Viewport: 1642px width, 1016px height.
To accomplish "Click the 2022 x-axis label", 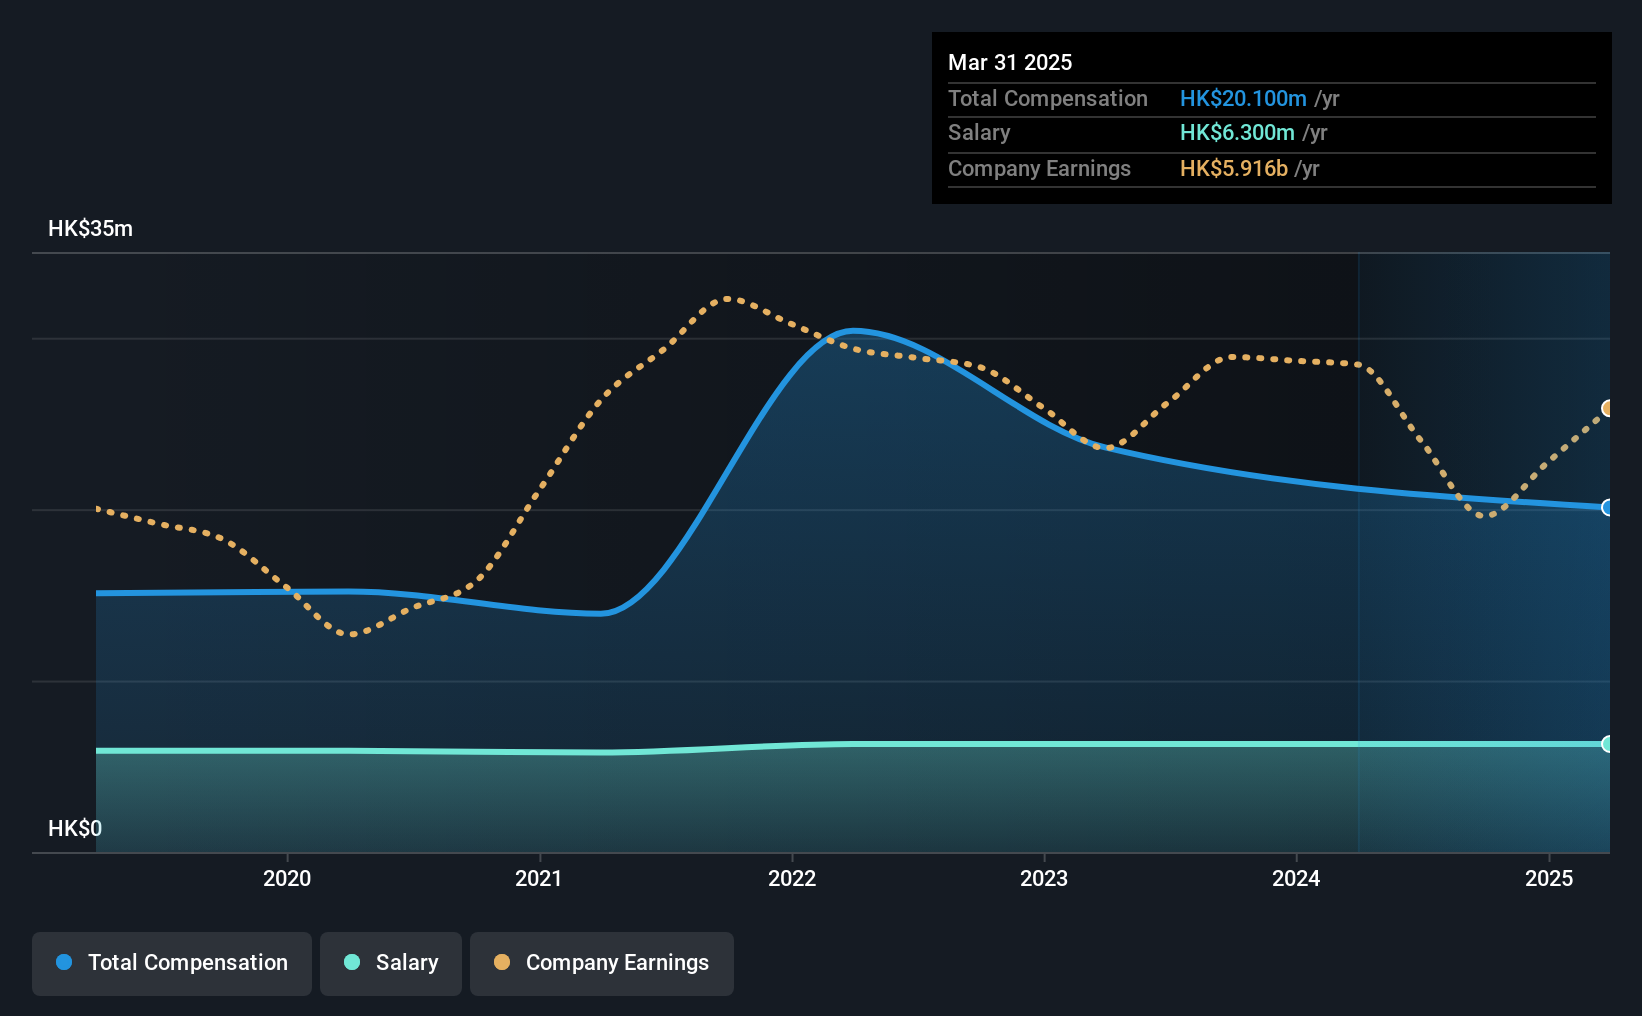I will pos(792,878).
